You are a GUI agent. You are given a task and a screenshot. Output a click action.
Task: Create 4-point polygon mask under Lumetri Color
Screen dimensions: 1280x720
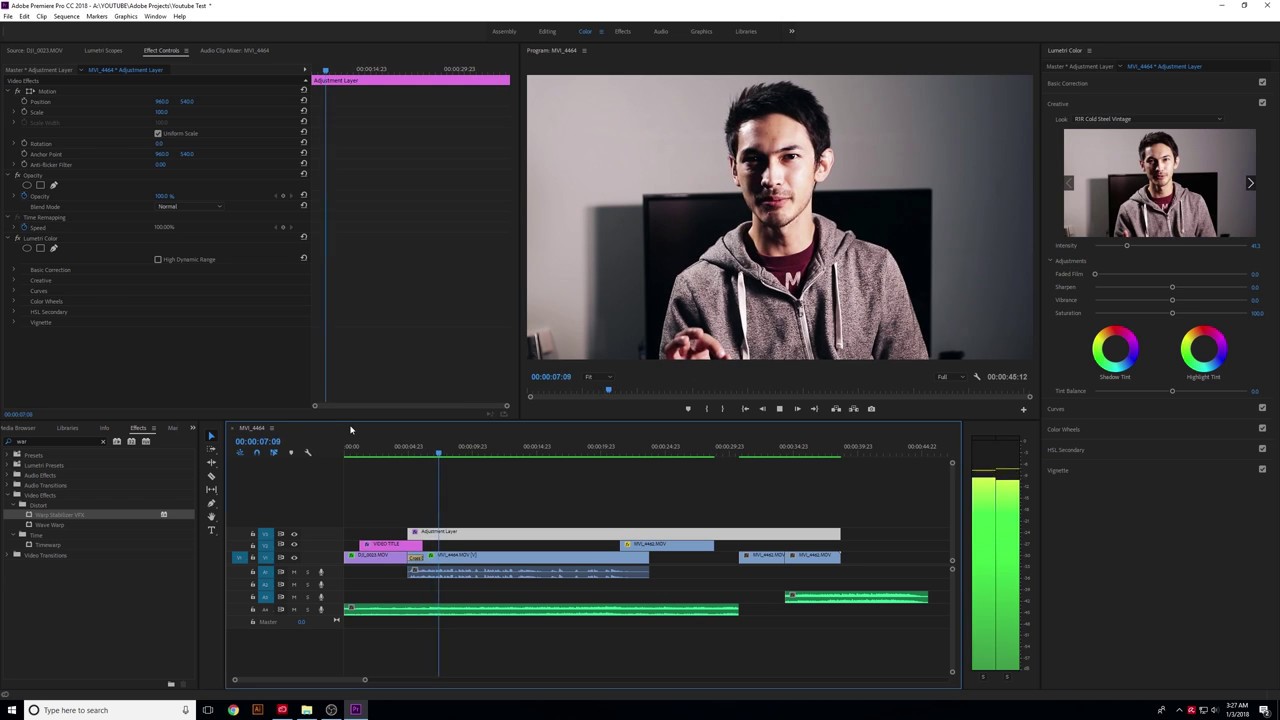tap(40, 248)
